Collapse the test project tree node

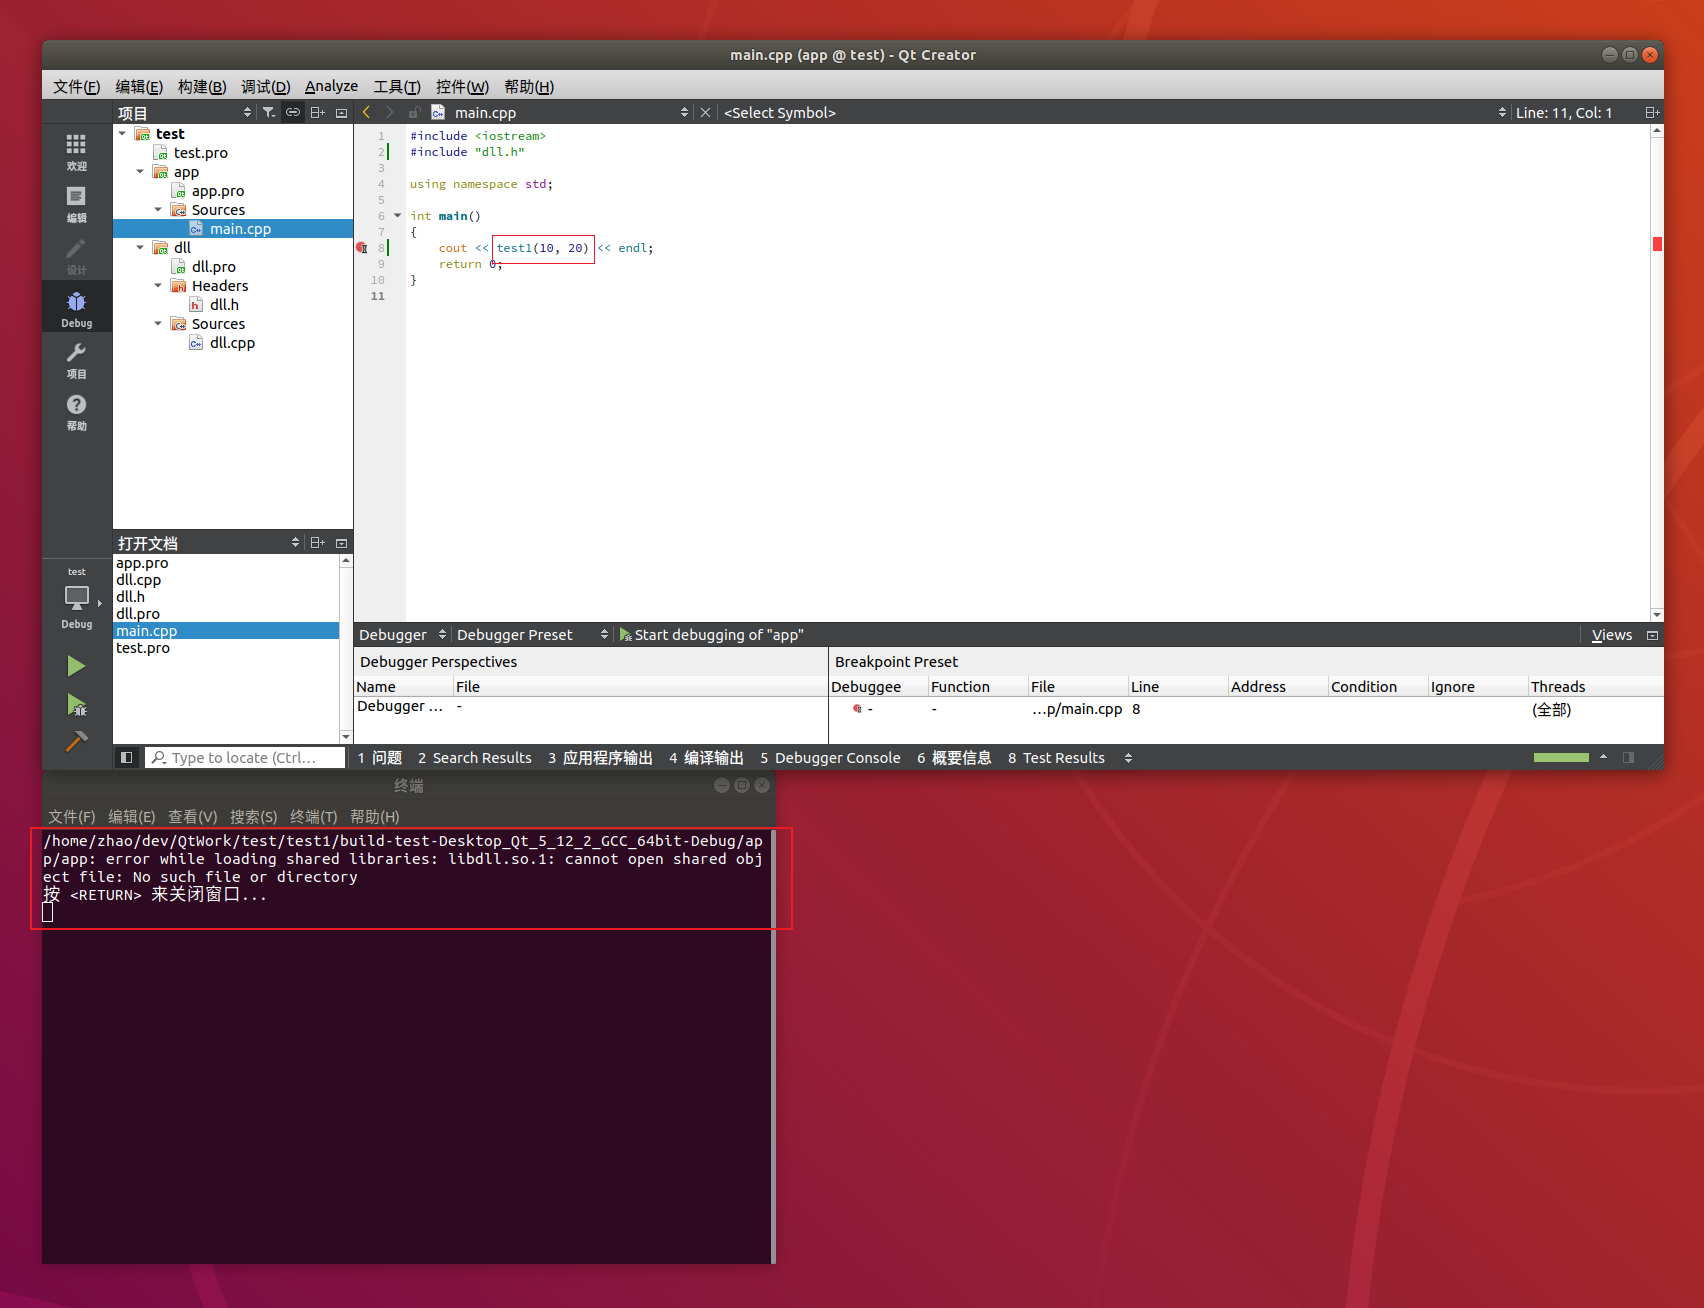click(122, 134)
